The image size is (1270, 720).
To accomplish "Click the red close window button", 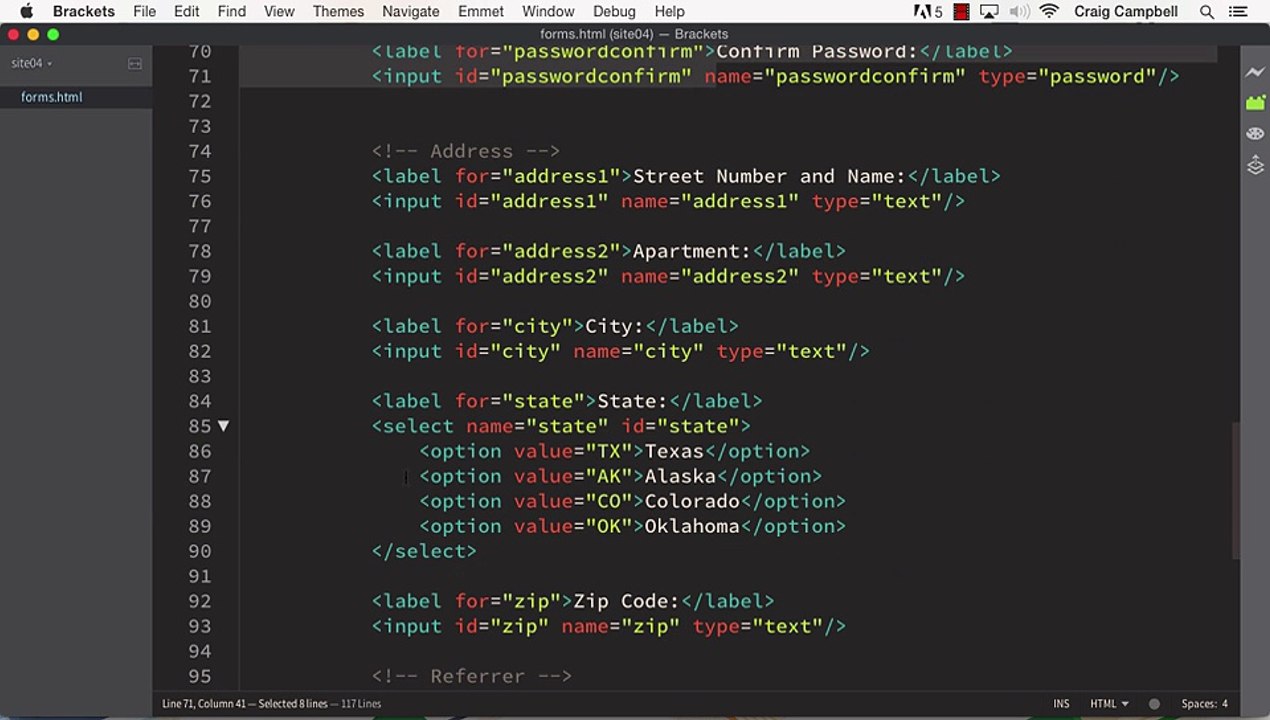I will (x=13, y=34).
